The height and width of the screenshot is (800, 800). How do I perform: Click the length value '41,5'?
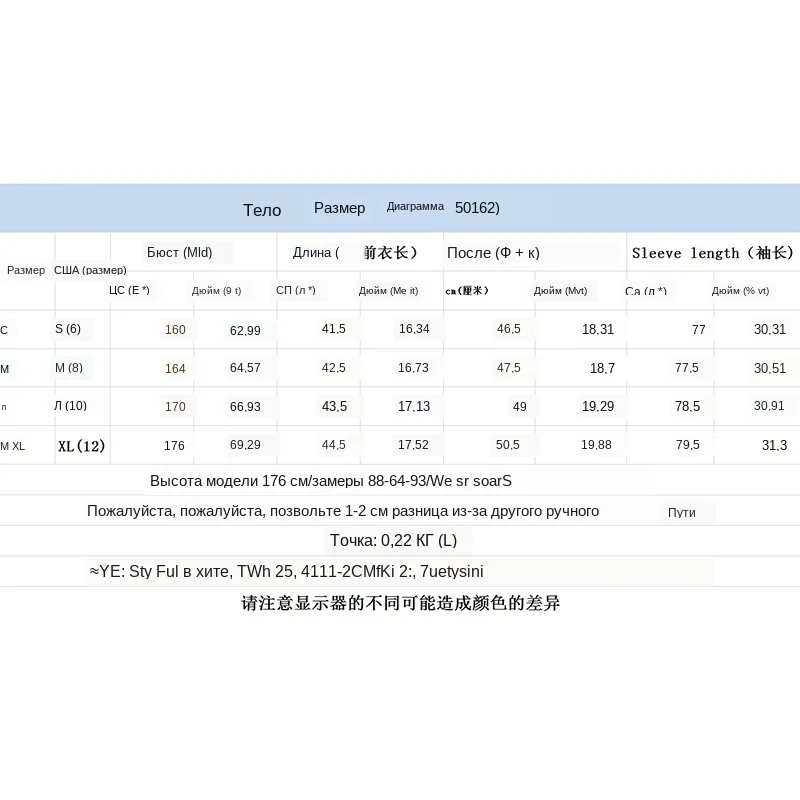click(x=334, y=329)
